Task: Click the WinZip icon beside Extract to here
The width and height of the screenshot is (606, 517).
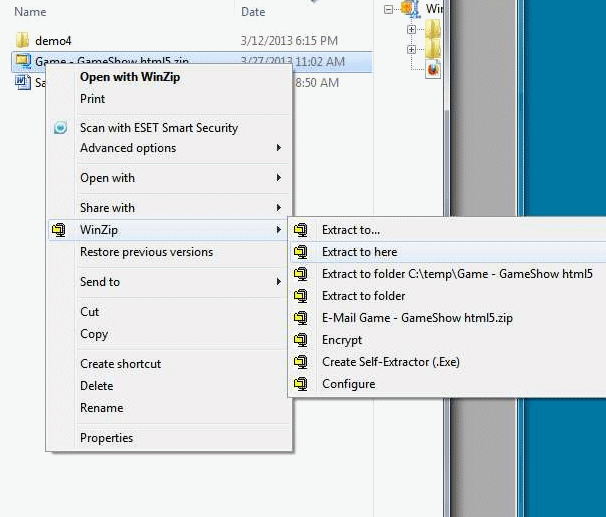Action: tap(301, 252)
